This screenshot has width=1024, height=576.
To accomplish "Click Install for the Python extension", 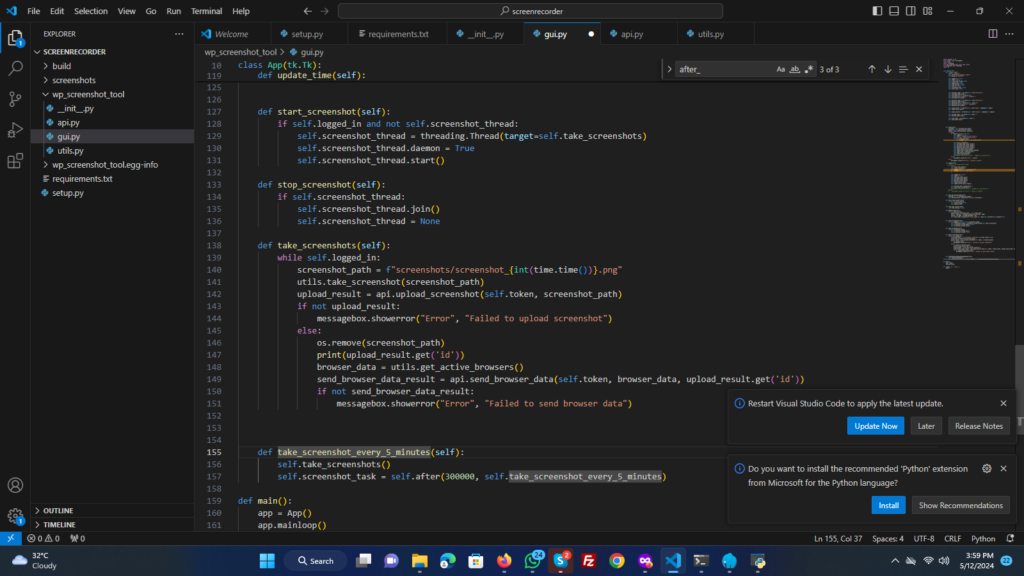I will tap(888, 505).
